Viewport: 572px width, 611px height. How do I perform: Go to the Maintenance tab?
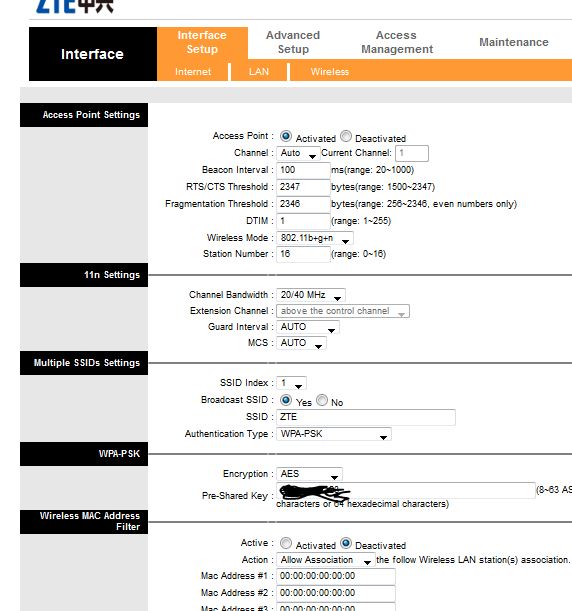pyautogui.click(x=514, y=42)
